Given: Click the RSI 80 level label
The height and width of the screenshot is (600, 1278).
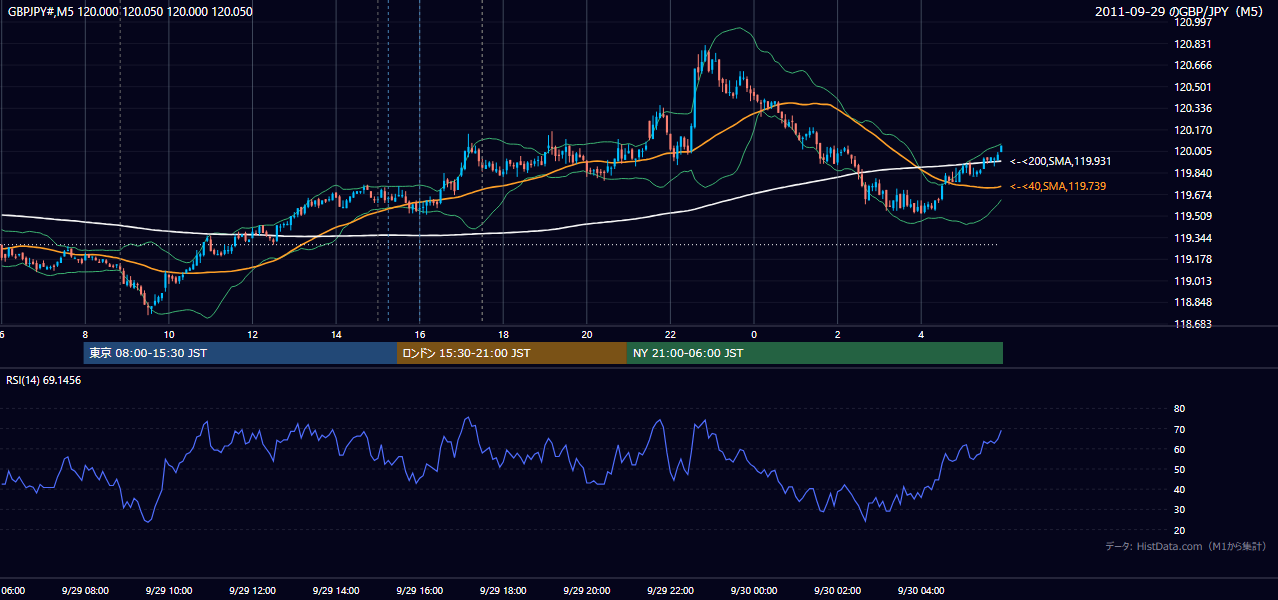Looking at the screenshot, I should point(1179,409).
